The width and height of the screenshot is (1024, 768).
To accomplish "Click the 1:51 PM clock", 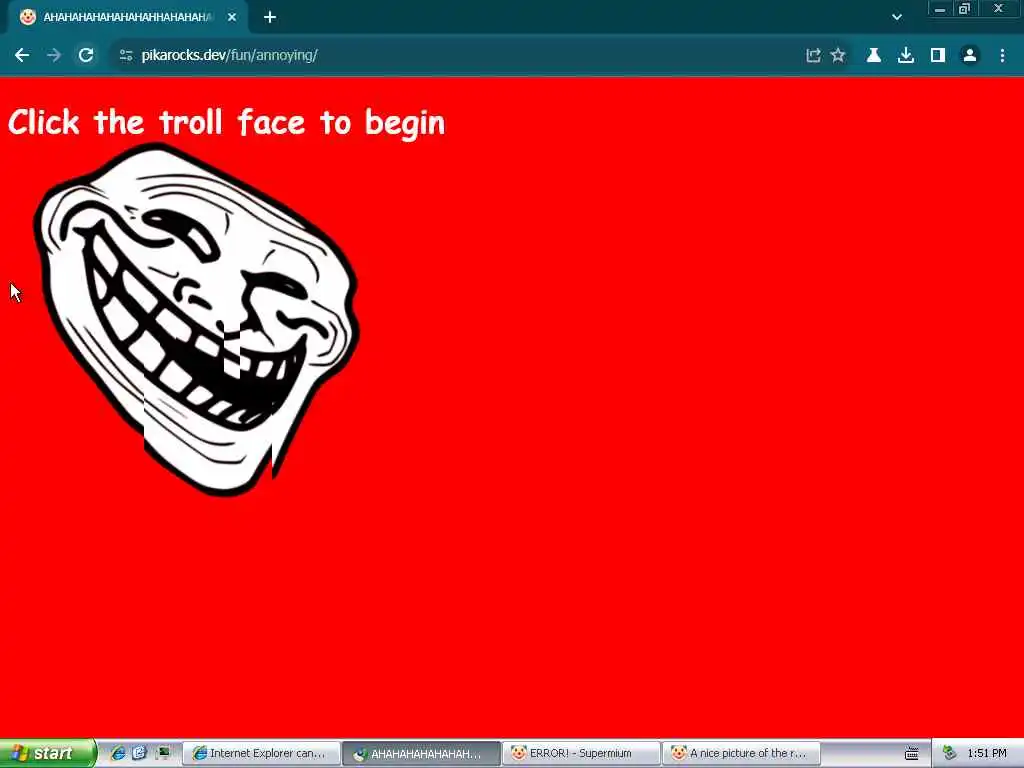I will (987, 753).
